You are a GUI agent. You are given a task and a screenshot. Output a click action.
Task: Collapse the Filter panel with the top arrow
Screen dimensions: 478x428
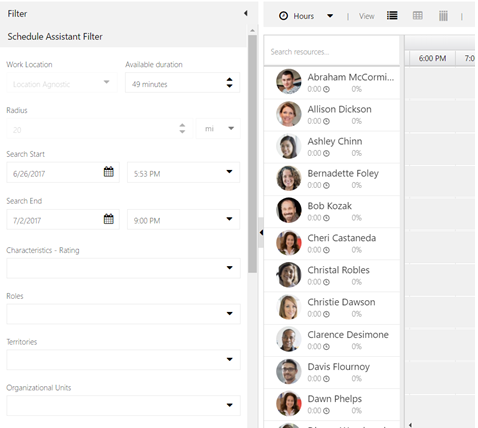[246, 13]
